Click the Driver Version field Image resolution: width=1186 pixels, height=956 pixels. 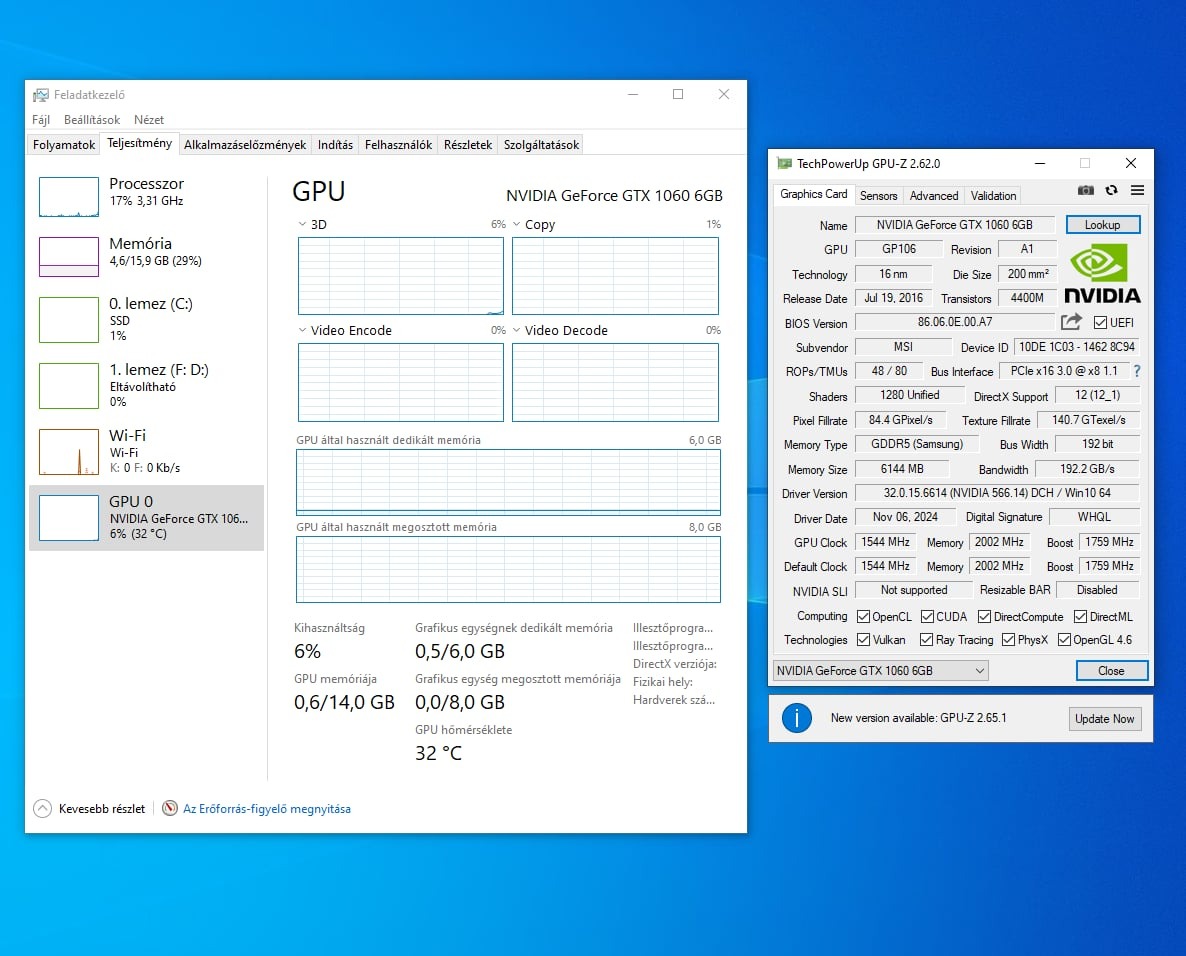click(997, 493)
